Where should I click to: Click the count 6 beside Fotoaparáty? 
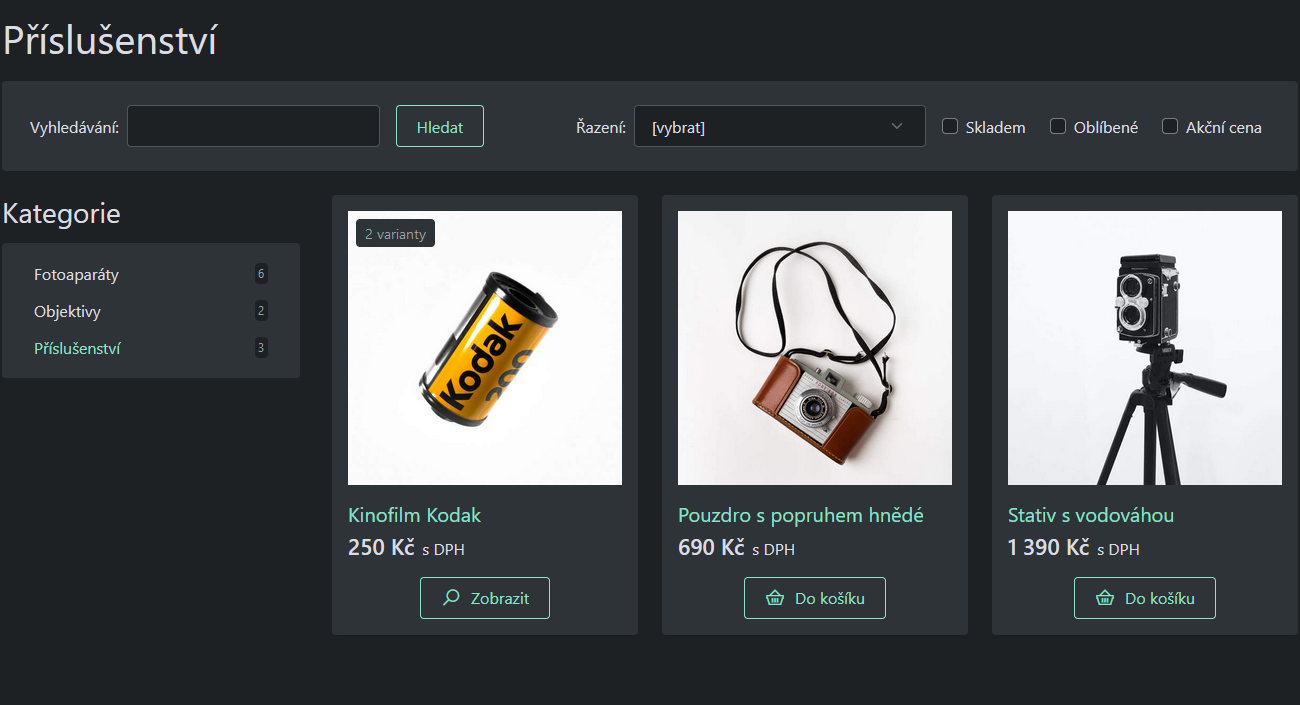[261, 274]
